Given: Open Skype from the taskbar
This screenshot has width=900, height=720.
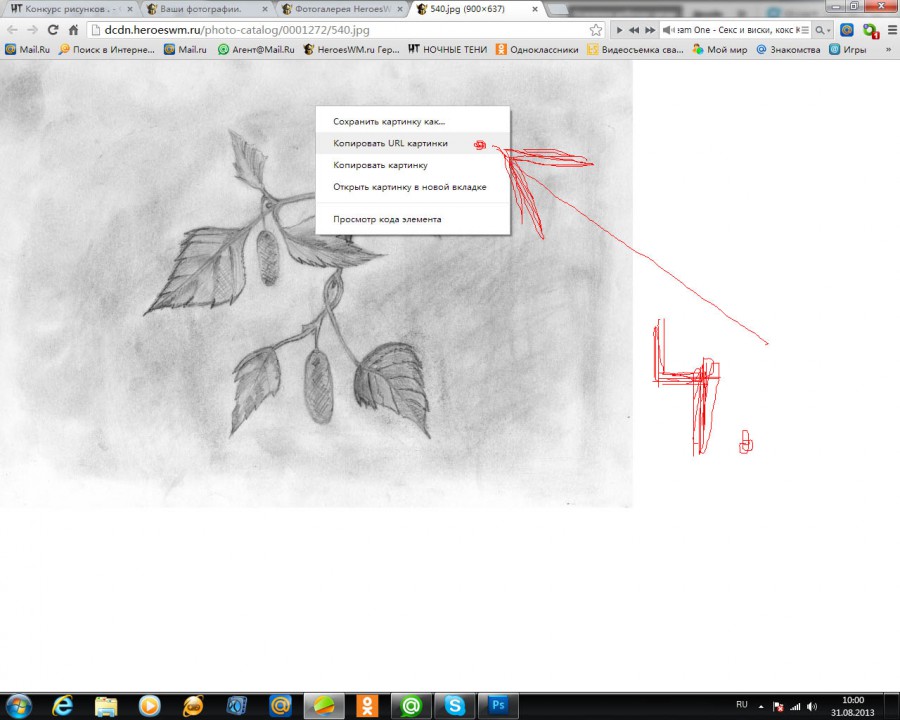Looking at the screenshot, I should pyautogui.click(x=455, y=705).
